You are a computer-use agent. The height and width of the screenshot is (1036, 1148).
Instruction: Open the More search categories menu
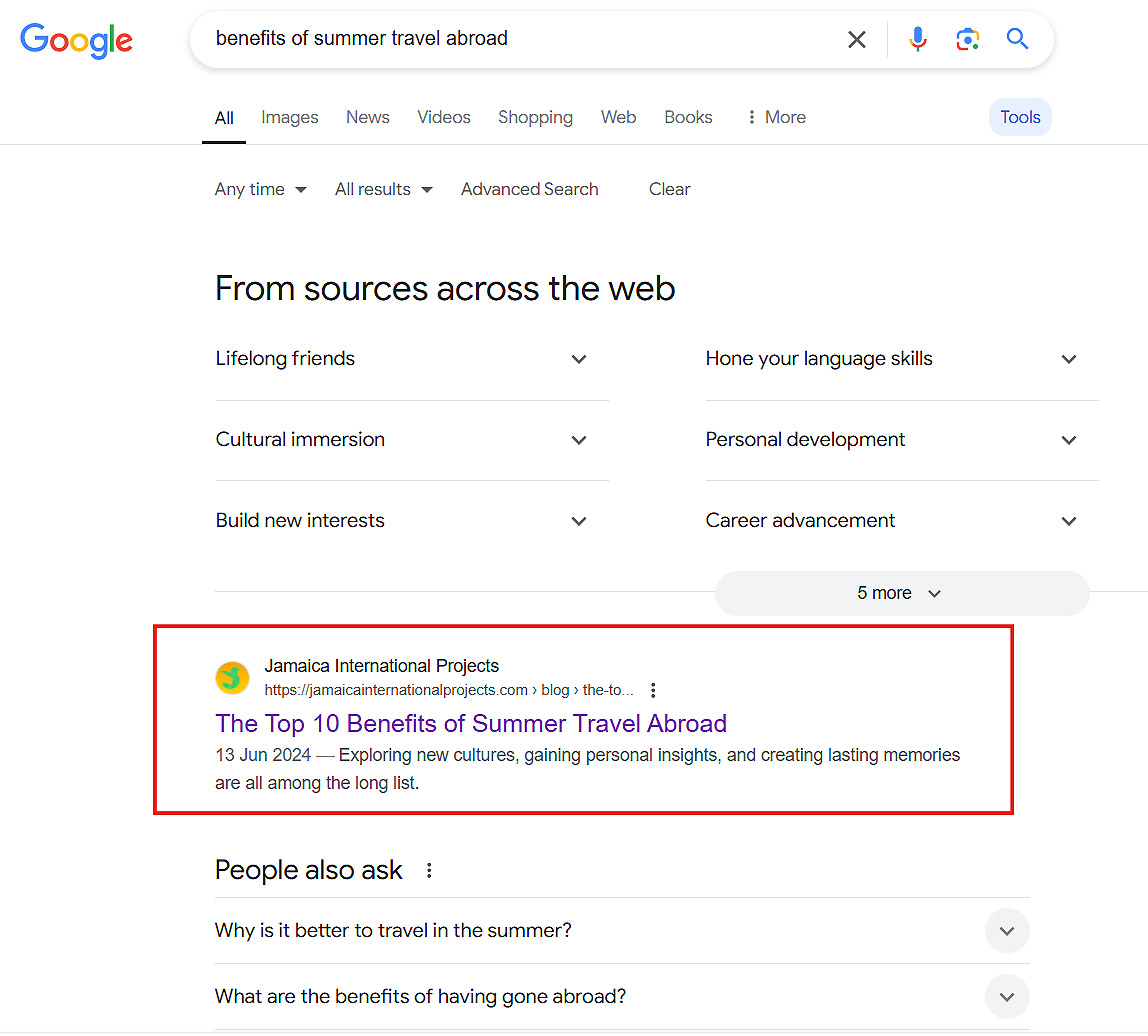[776, 117]
